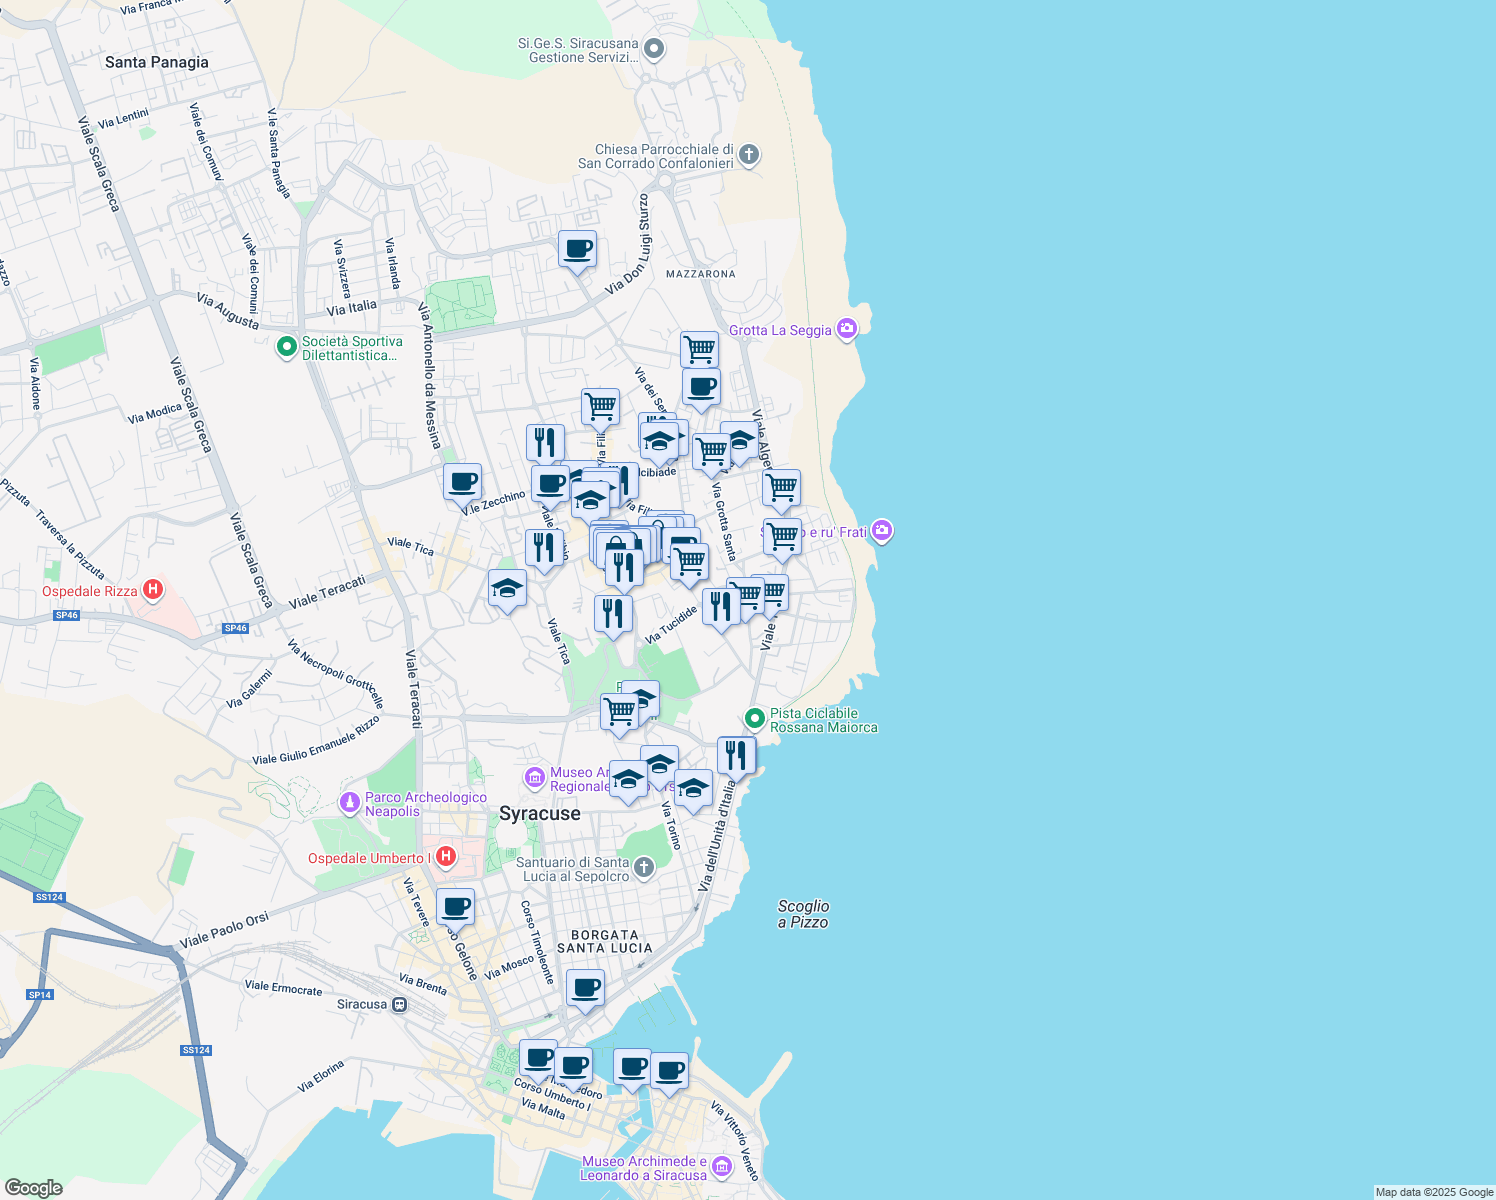Select the Parco Archeologico Neapolis marker
This screenshot has height=1200, width=1496.
click(349, 802)
